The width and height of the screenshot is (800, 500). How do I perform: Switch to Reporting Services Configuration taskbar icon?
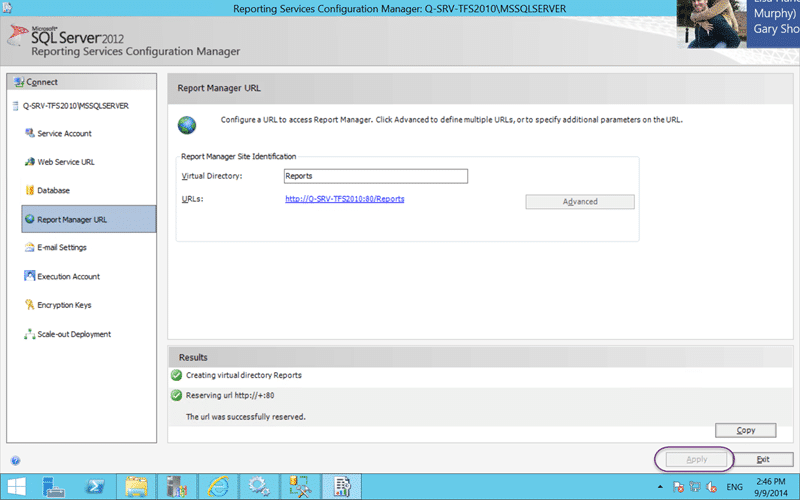pyautogui.click(x=341, y=486)
